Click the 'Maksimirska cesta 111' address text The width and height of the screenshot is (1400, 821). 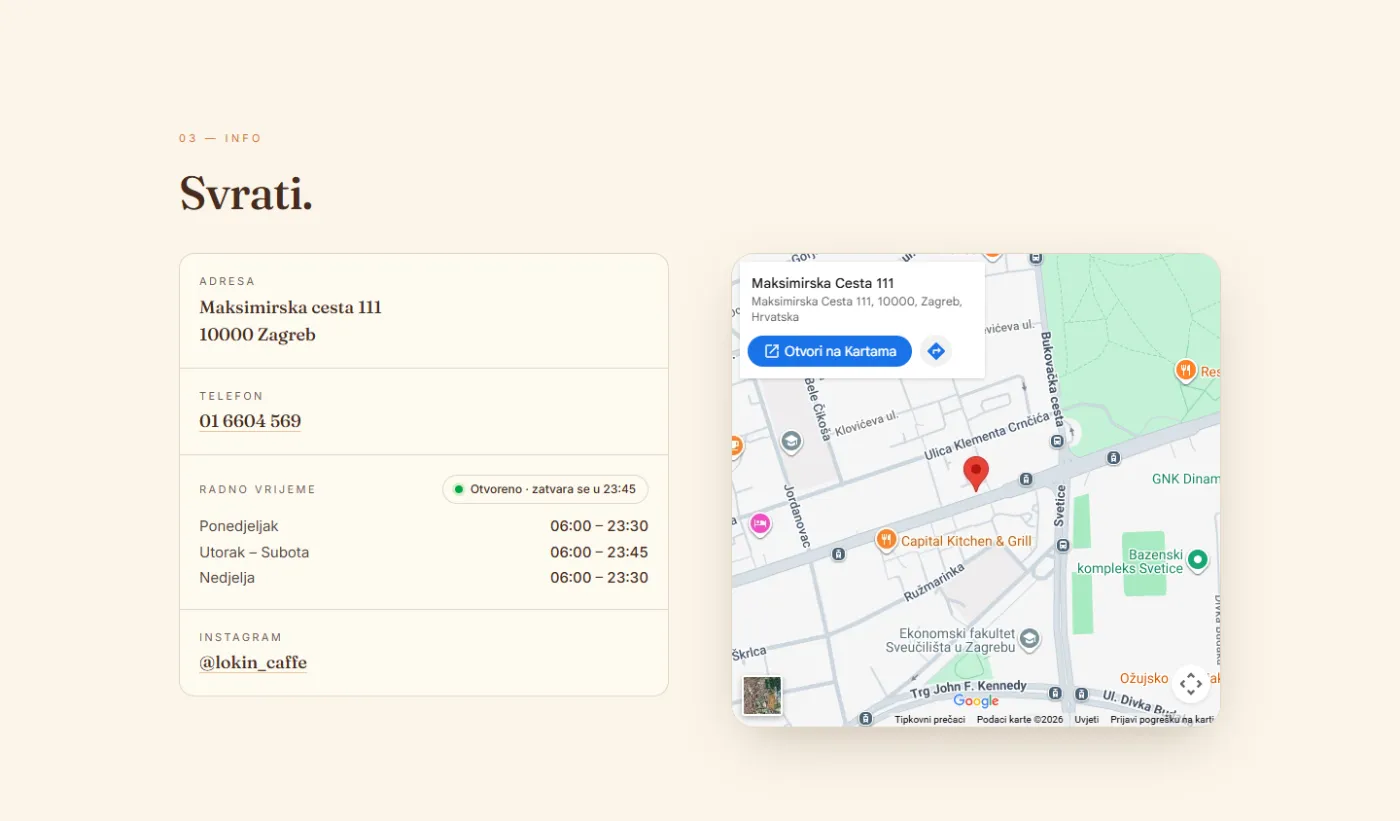[x=290, y=307]
